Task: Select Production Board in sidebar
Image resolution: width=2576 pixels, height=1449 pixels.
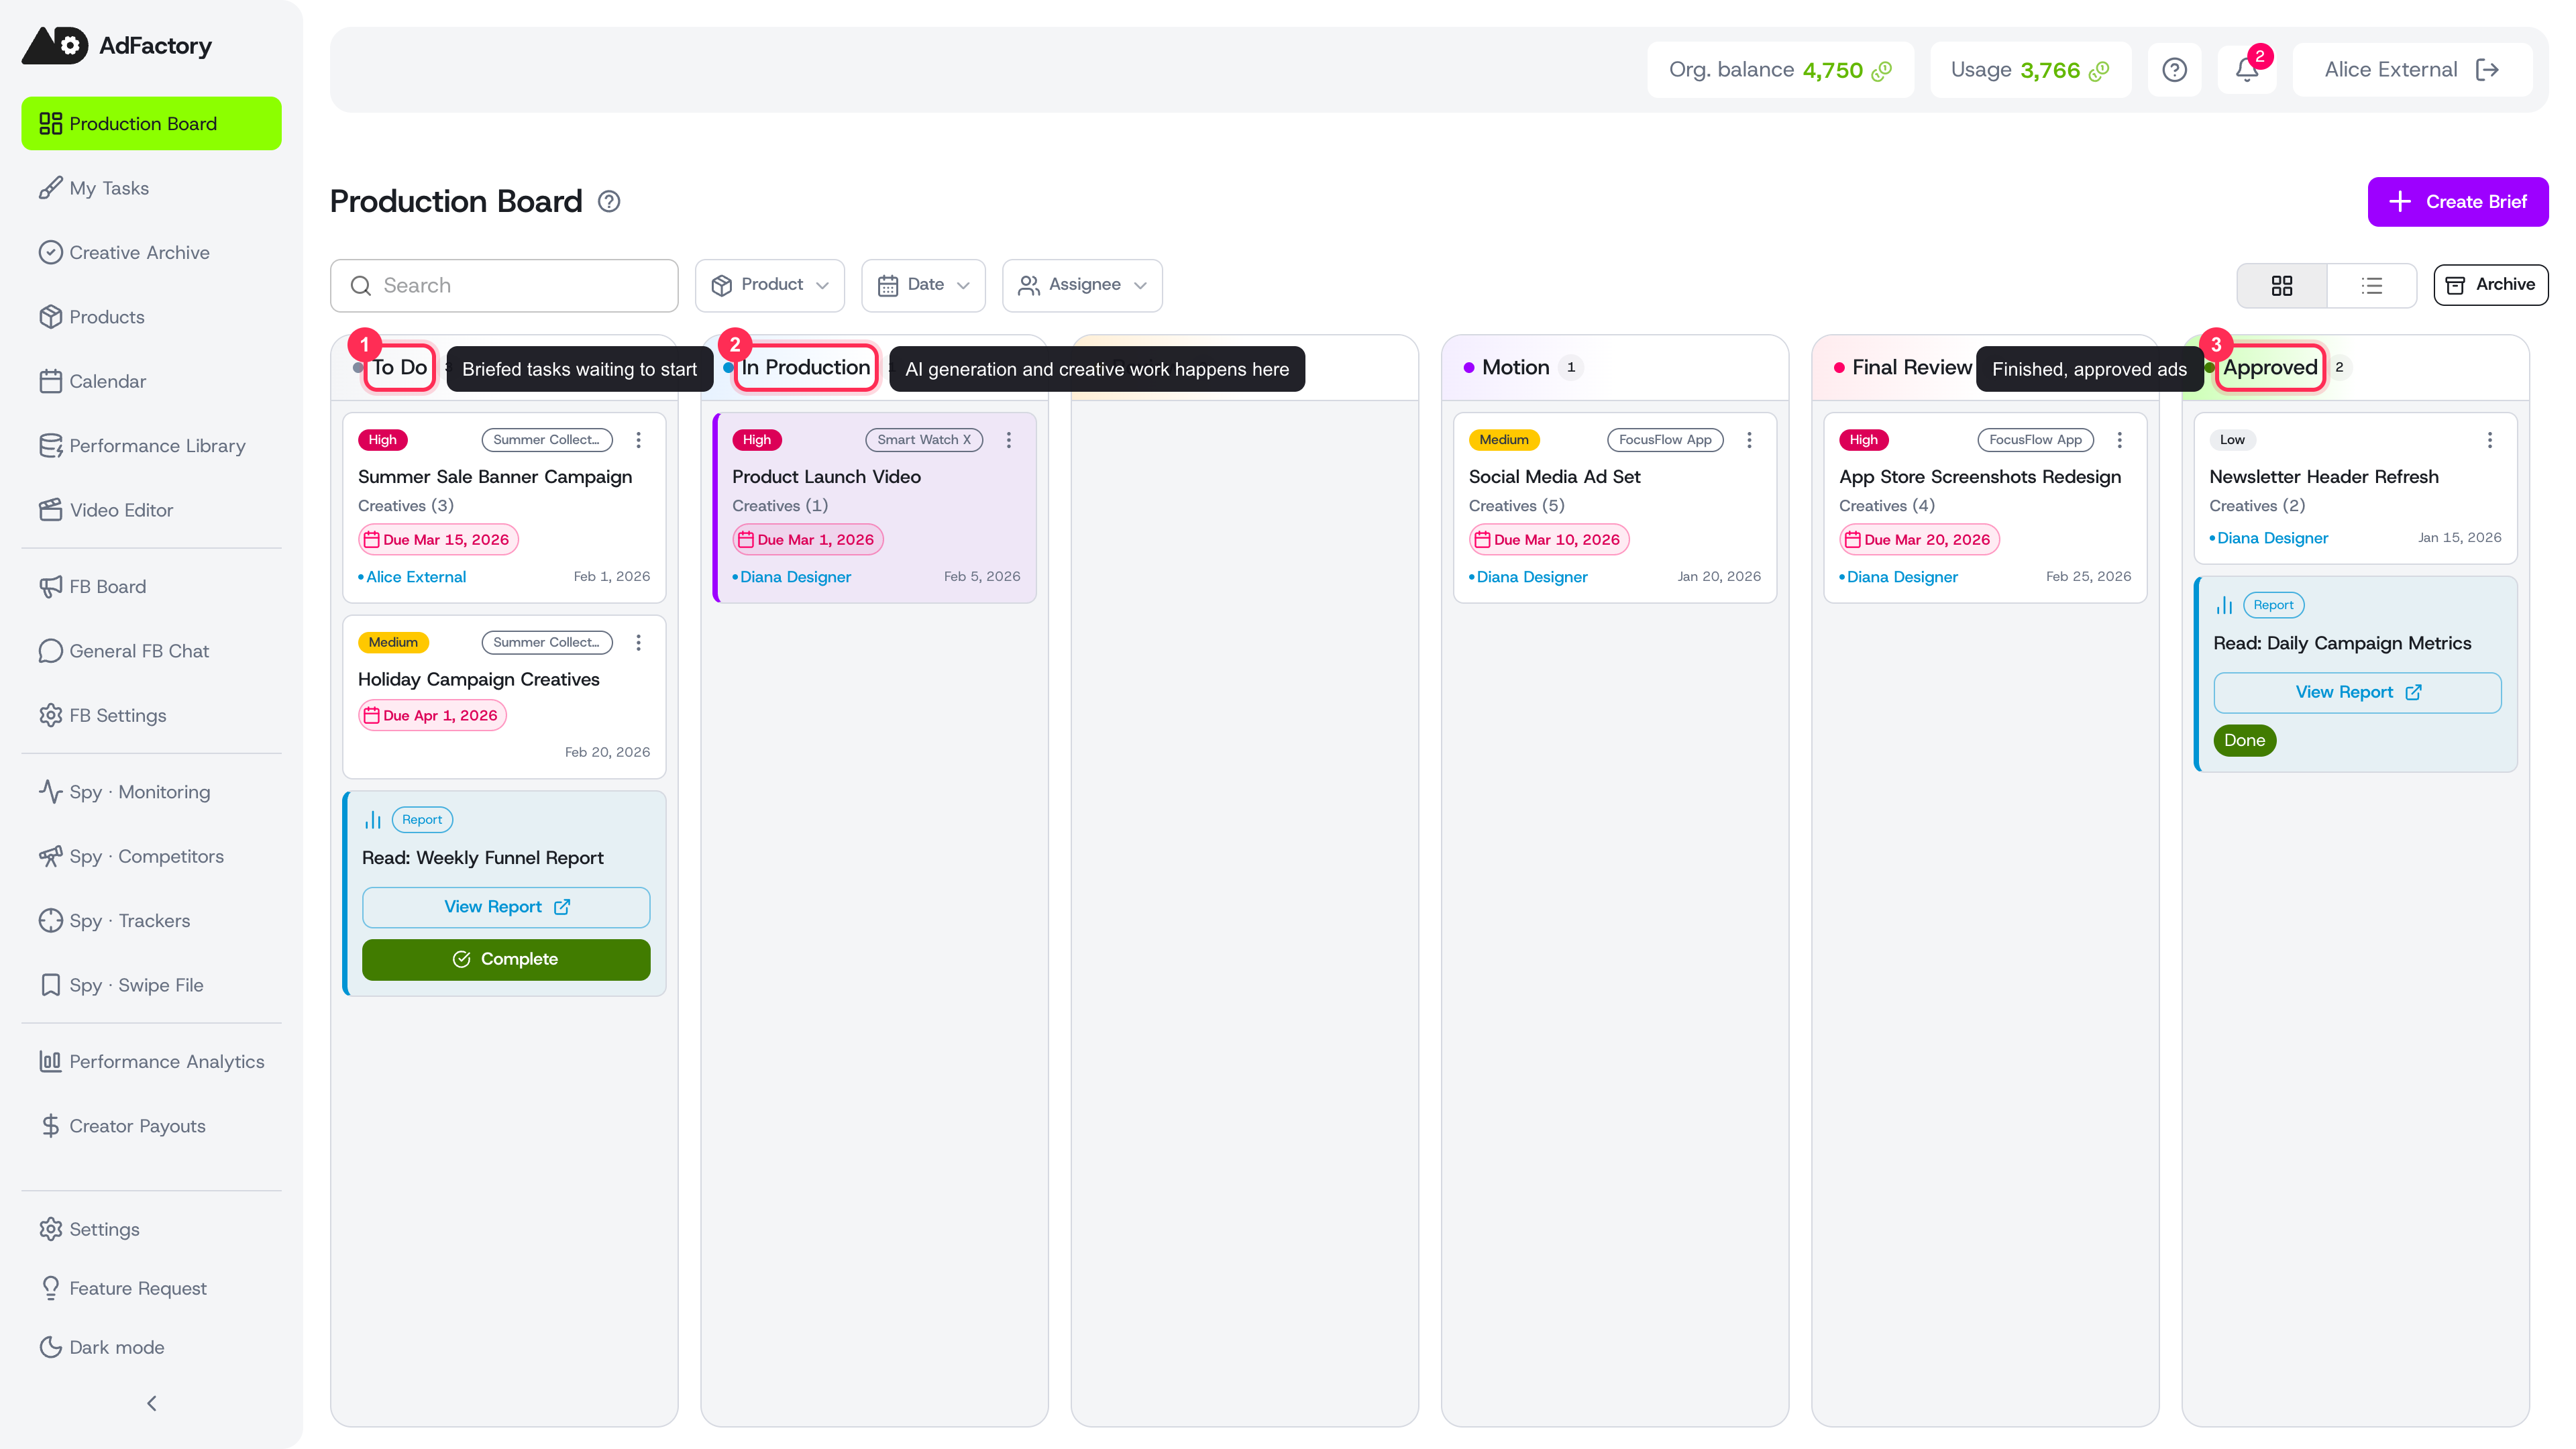Action: 152,124
